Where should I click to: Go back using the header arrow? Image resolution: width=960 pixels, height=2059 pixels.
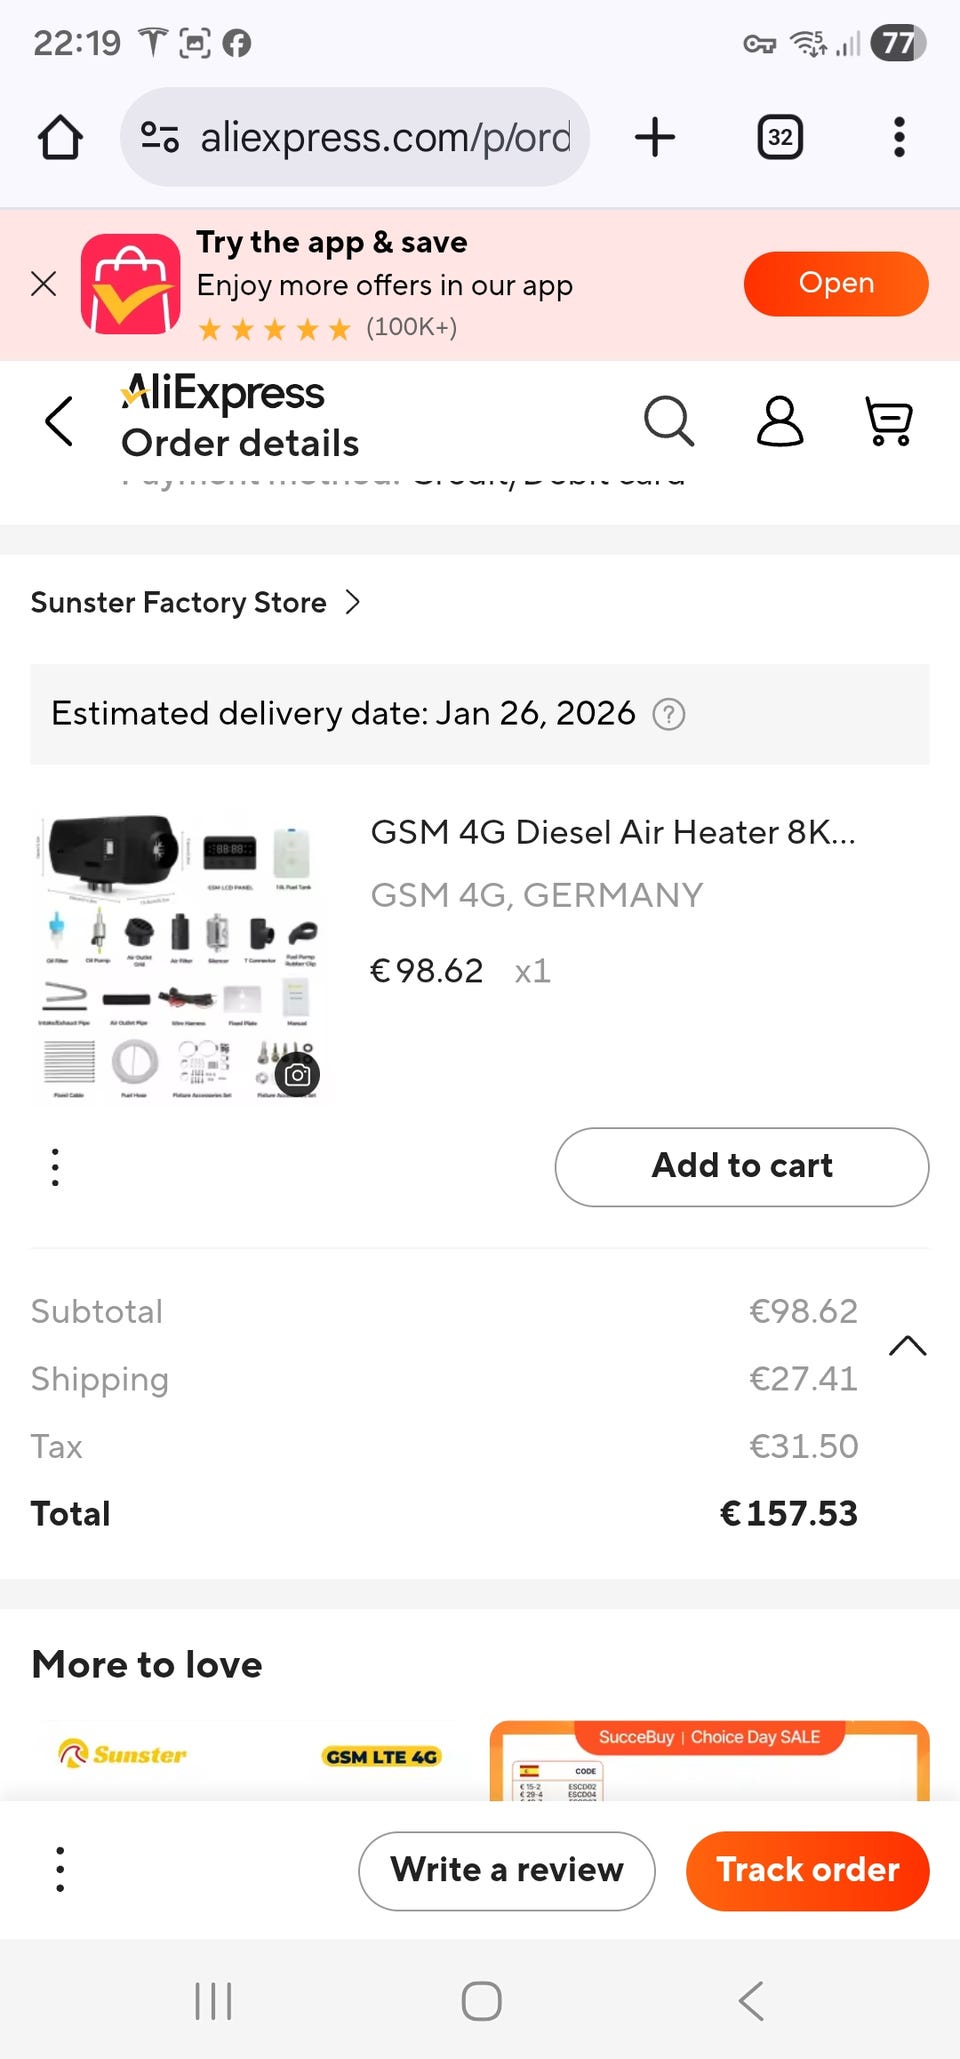point(60,421)
